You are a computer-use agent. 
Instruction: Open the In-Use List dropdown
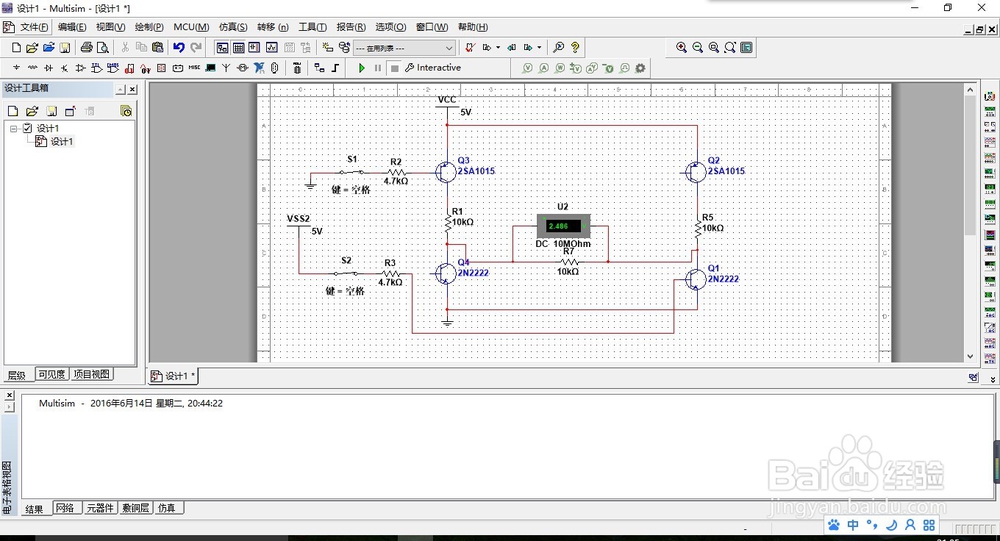click(x=404, y=48)
